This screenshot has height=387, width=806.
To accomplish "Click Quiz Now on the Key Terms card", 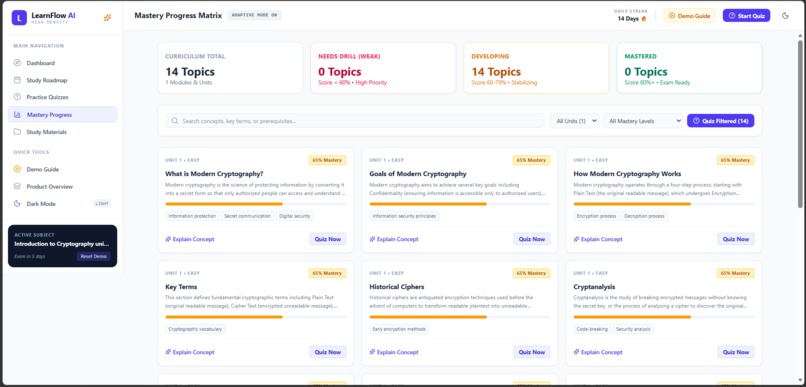I will 327,352.
